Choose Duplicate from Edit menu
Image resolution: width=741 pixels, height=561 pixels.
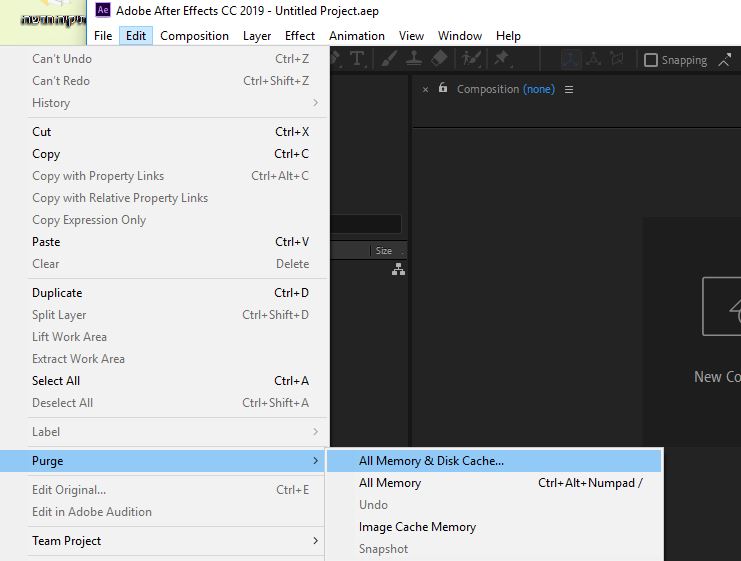pyautogui.click(x=164, y=293)
